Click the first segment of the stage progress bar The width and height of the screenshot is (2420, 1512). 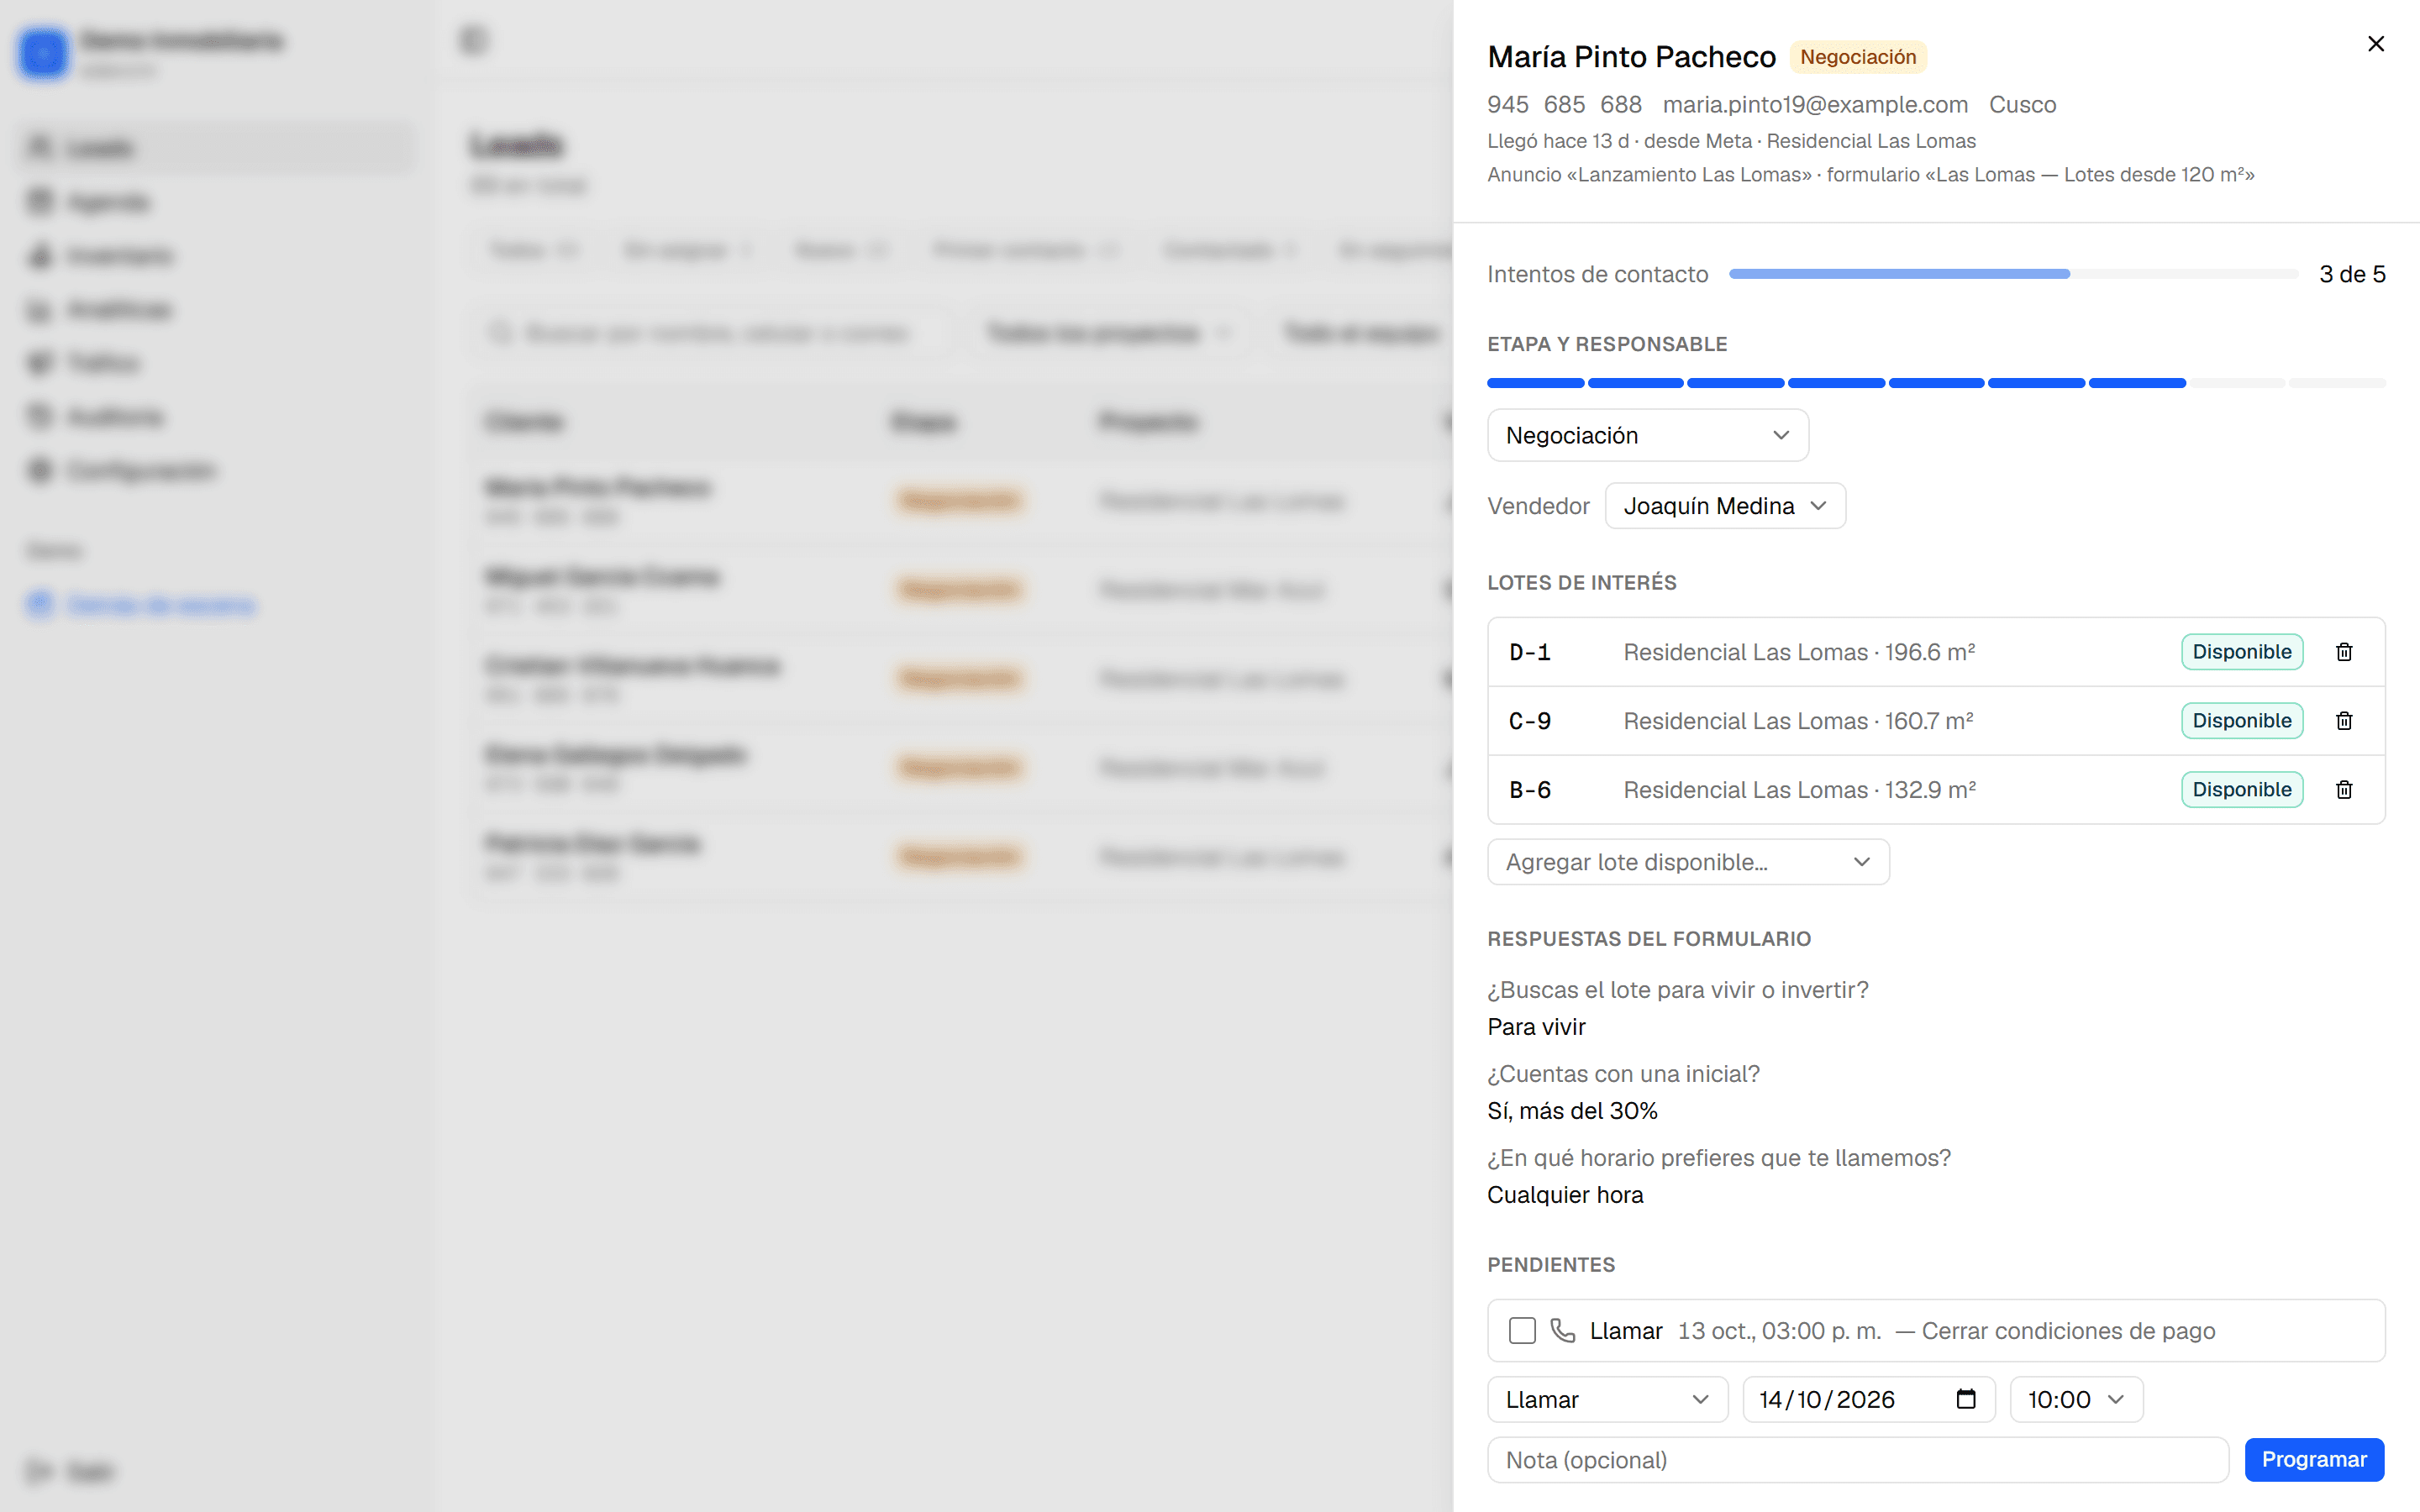1535,383
